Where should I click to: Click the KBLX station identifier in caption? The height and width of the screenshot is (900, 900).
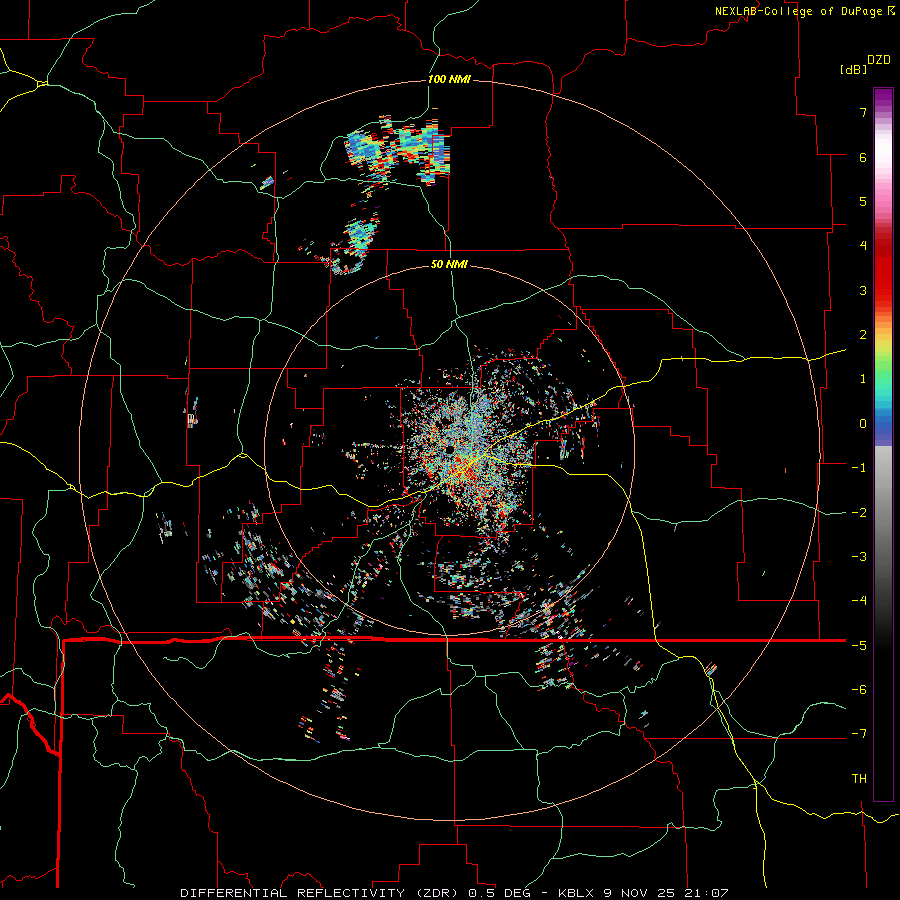click(578, 893)
